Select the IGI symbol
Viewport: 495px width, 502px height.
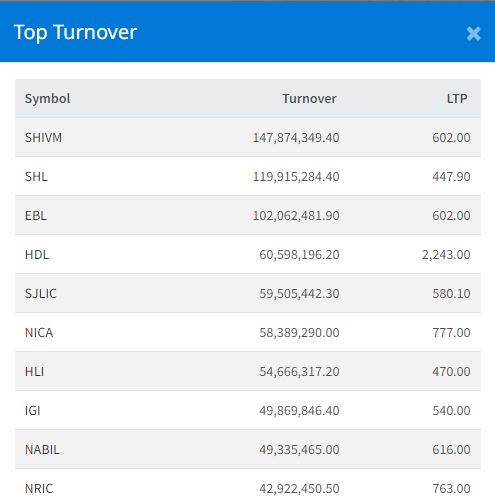point(33,411)
